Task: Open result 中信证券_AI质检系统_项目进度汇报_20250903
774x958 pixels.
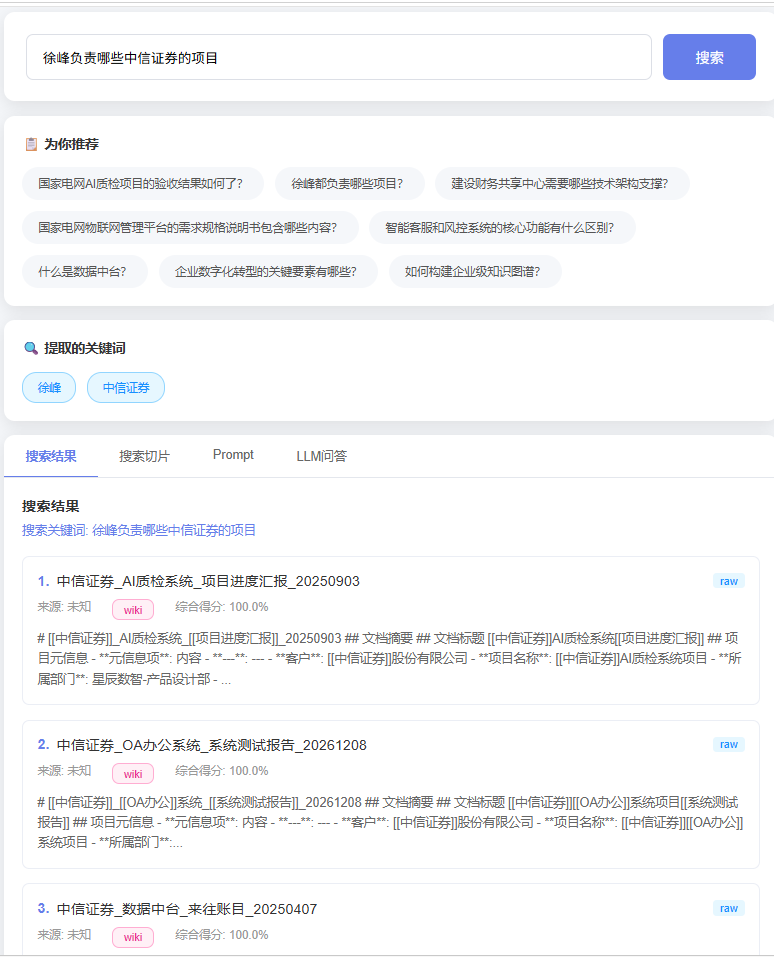Action: [208, 581]
